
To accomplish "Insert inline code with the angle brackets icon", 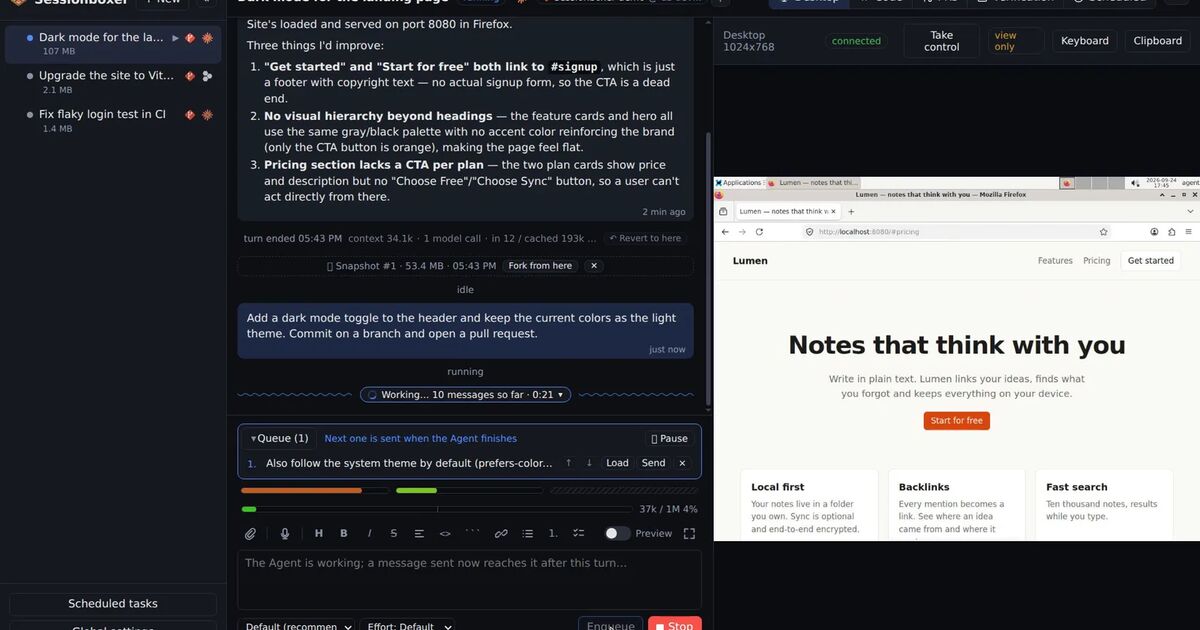I will (x=445, y=533).
